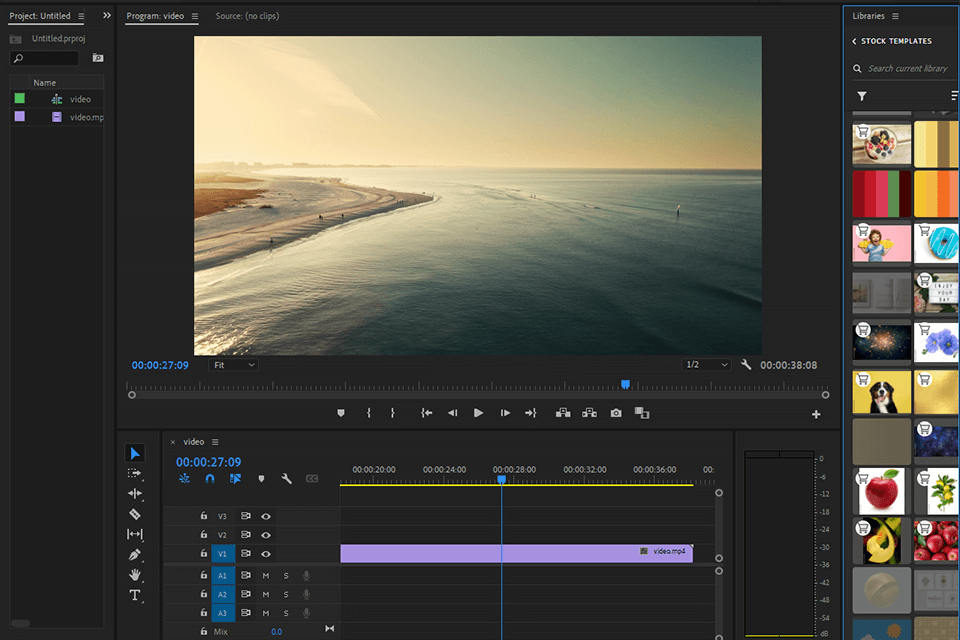The width and height of the screenshot is (960, 640).
Task: Select Project: Untitled tab
Action: [40, 16]
